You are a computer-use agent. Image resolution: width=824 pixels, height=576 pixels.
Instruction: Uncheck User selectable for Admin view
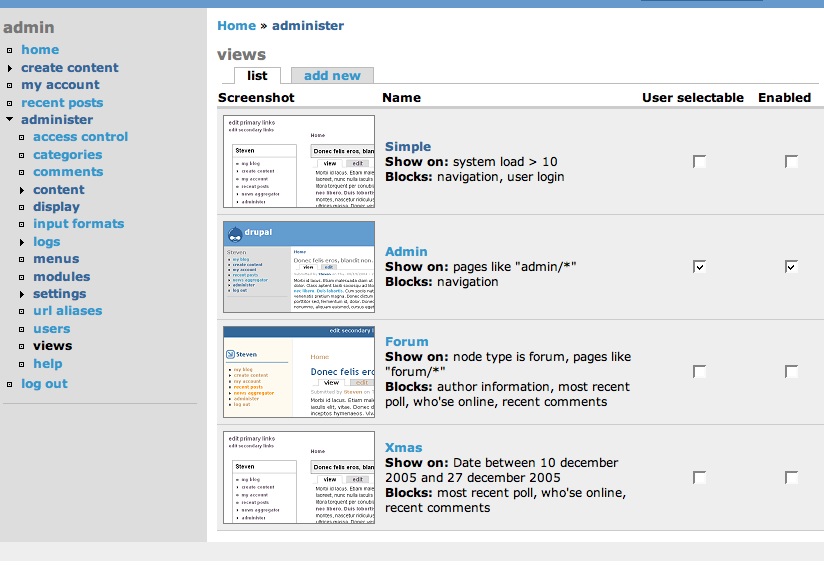699,267
